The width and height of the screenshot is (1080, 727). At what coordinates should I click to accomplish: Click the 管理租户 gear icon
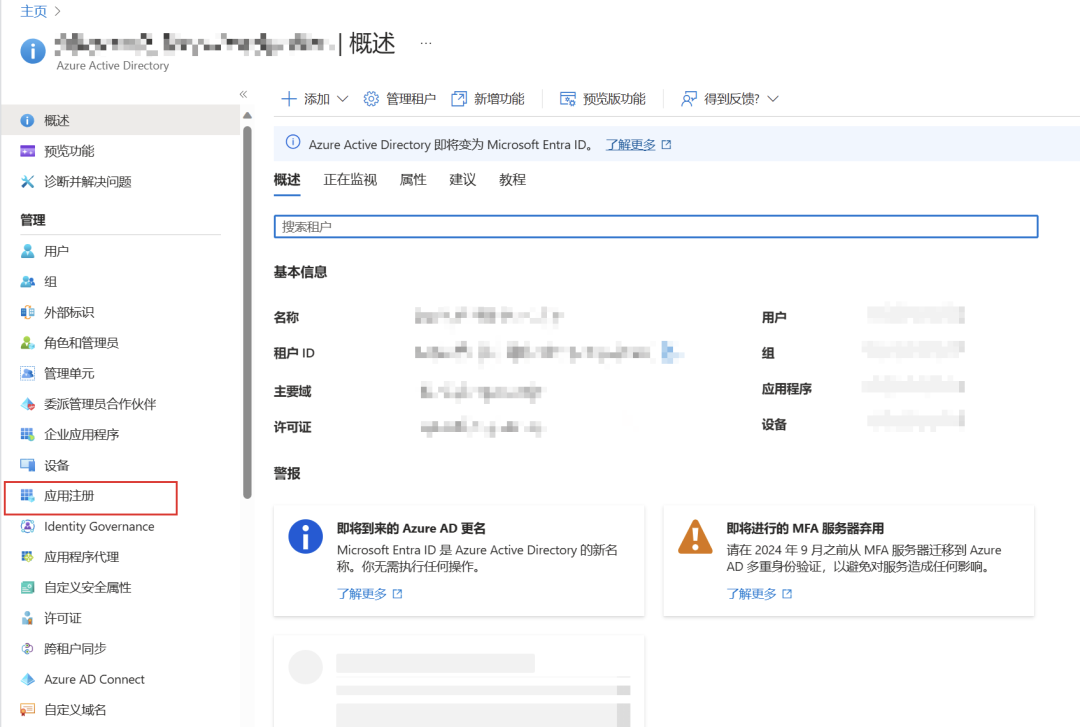371,99
